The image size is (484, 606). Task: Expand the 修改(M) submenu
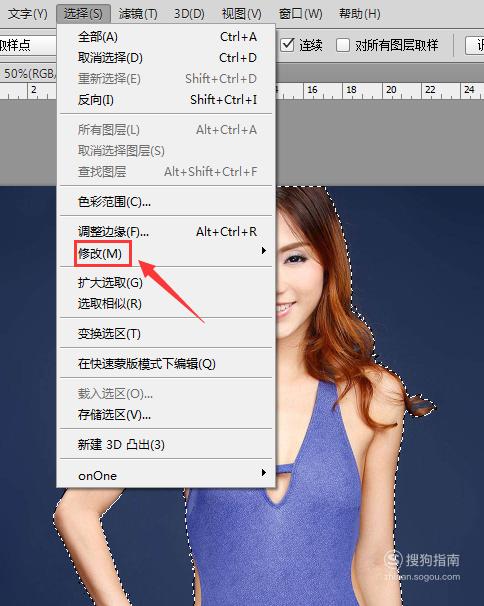pos(166,253)
